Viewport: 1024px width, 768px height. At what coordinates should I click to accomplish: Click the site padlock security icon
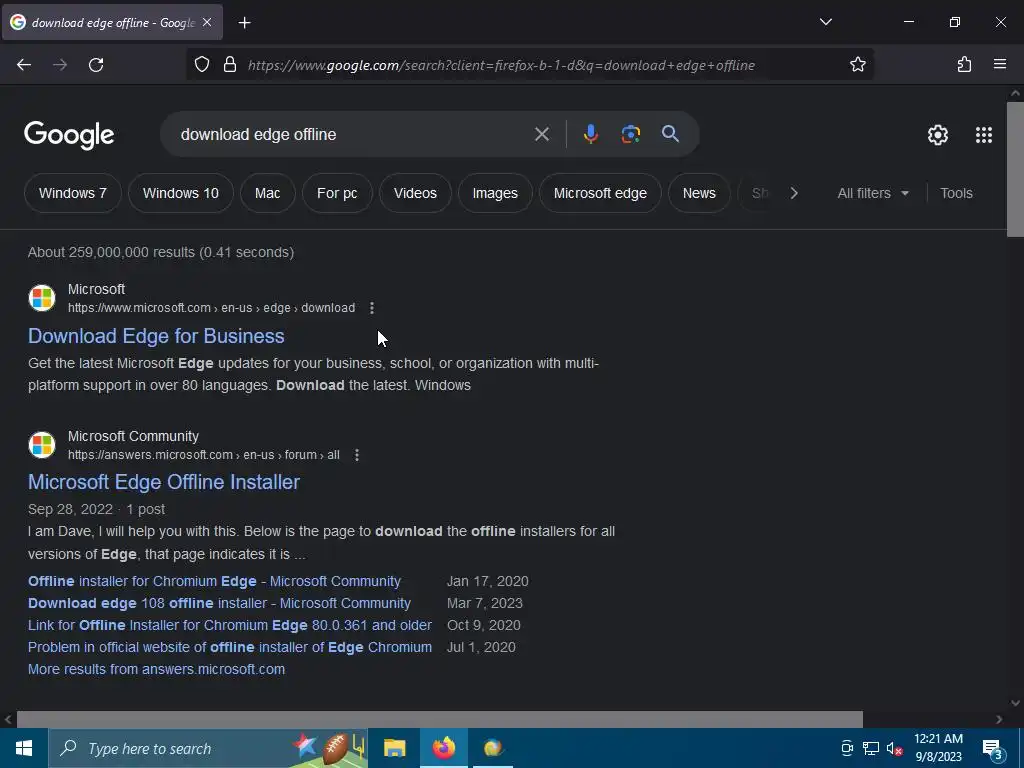point(230,65)
